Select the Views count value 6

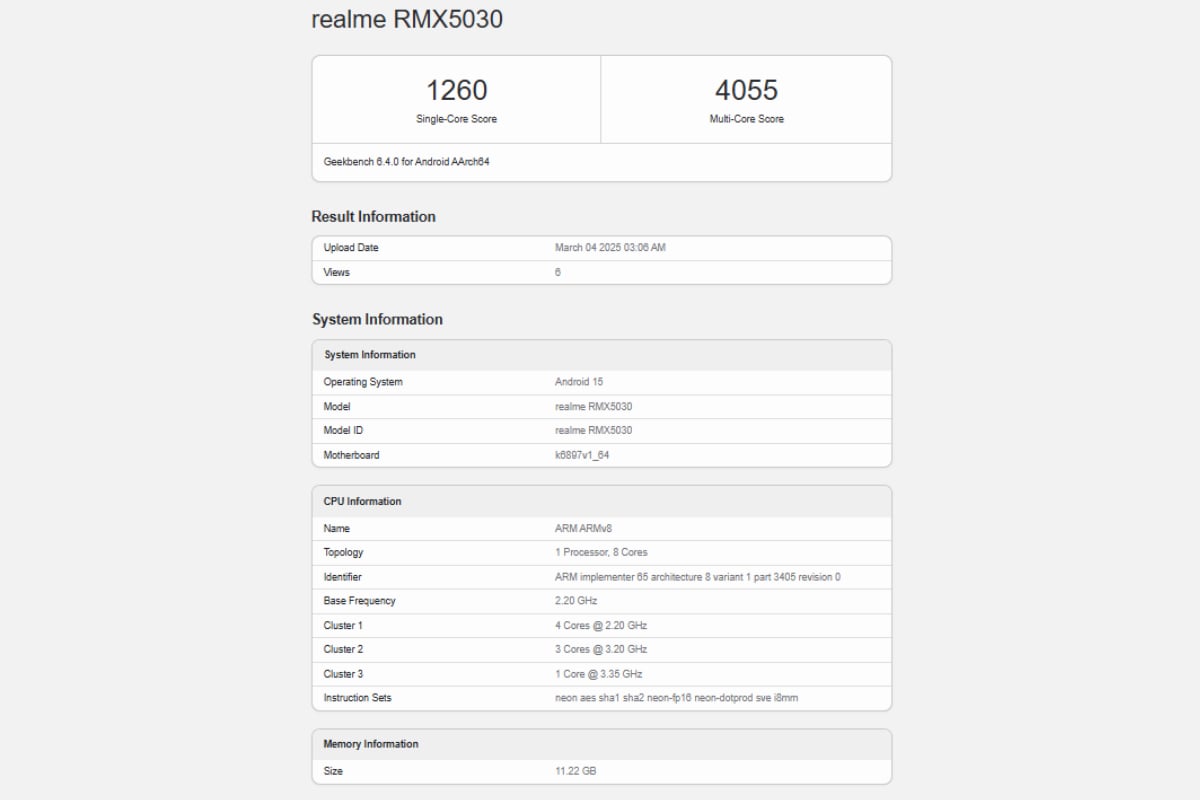click(558, 272)
